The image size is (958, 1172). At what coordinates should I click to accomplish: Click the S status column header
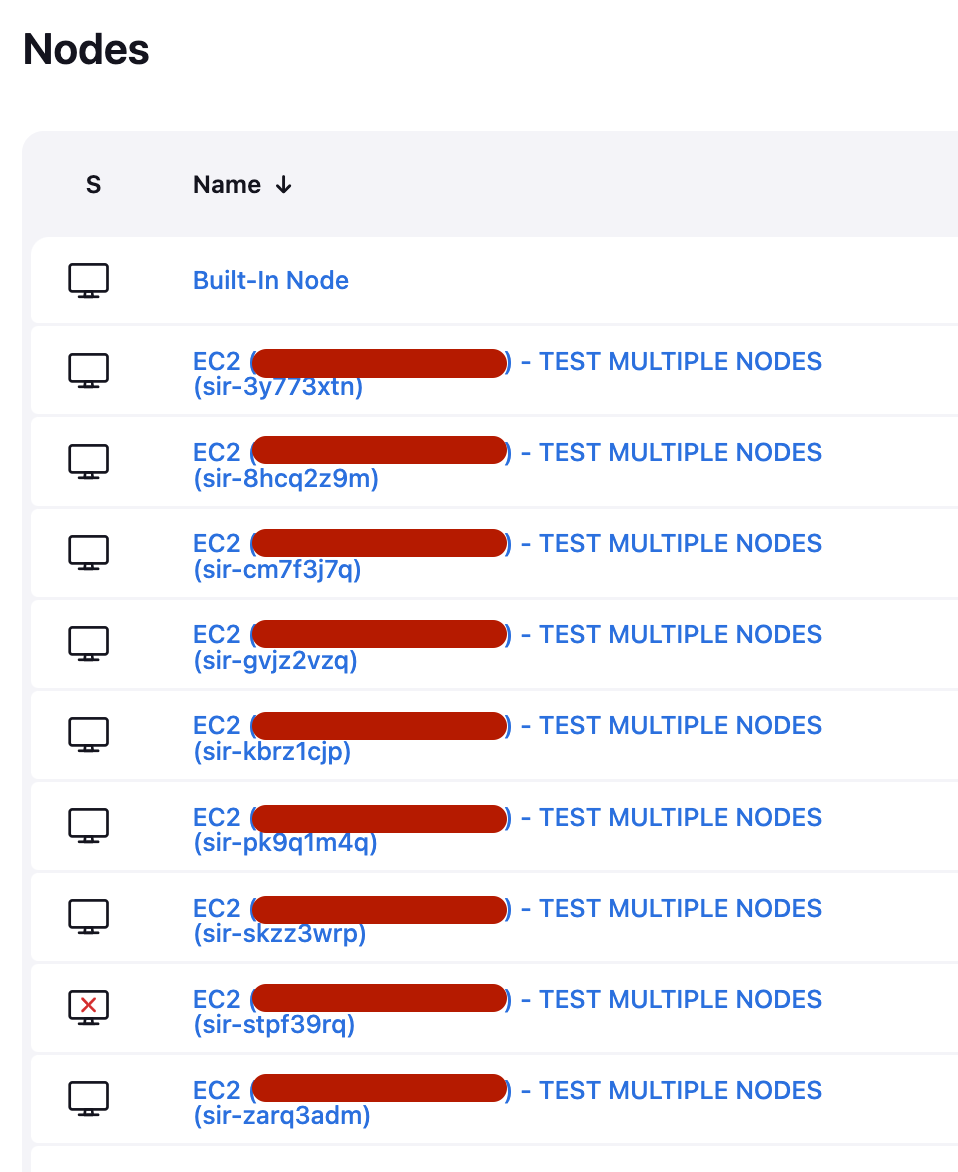point(93,185)
